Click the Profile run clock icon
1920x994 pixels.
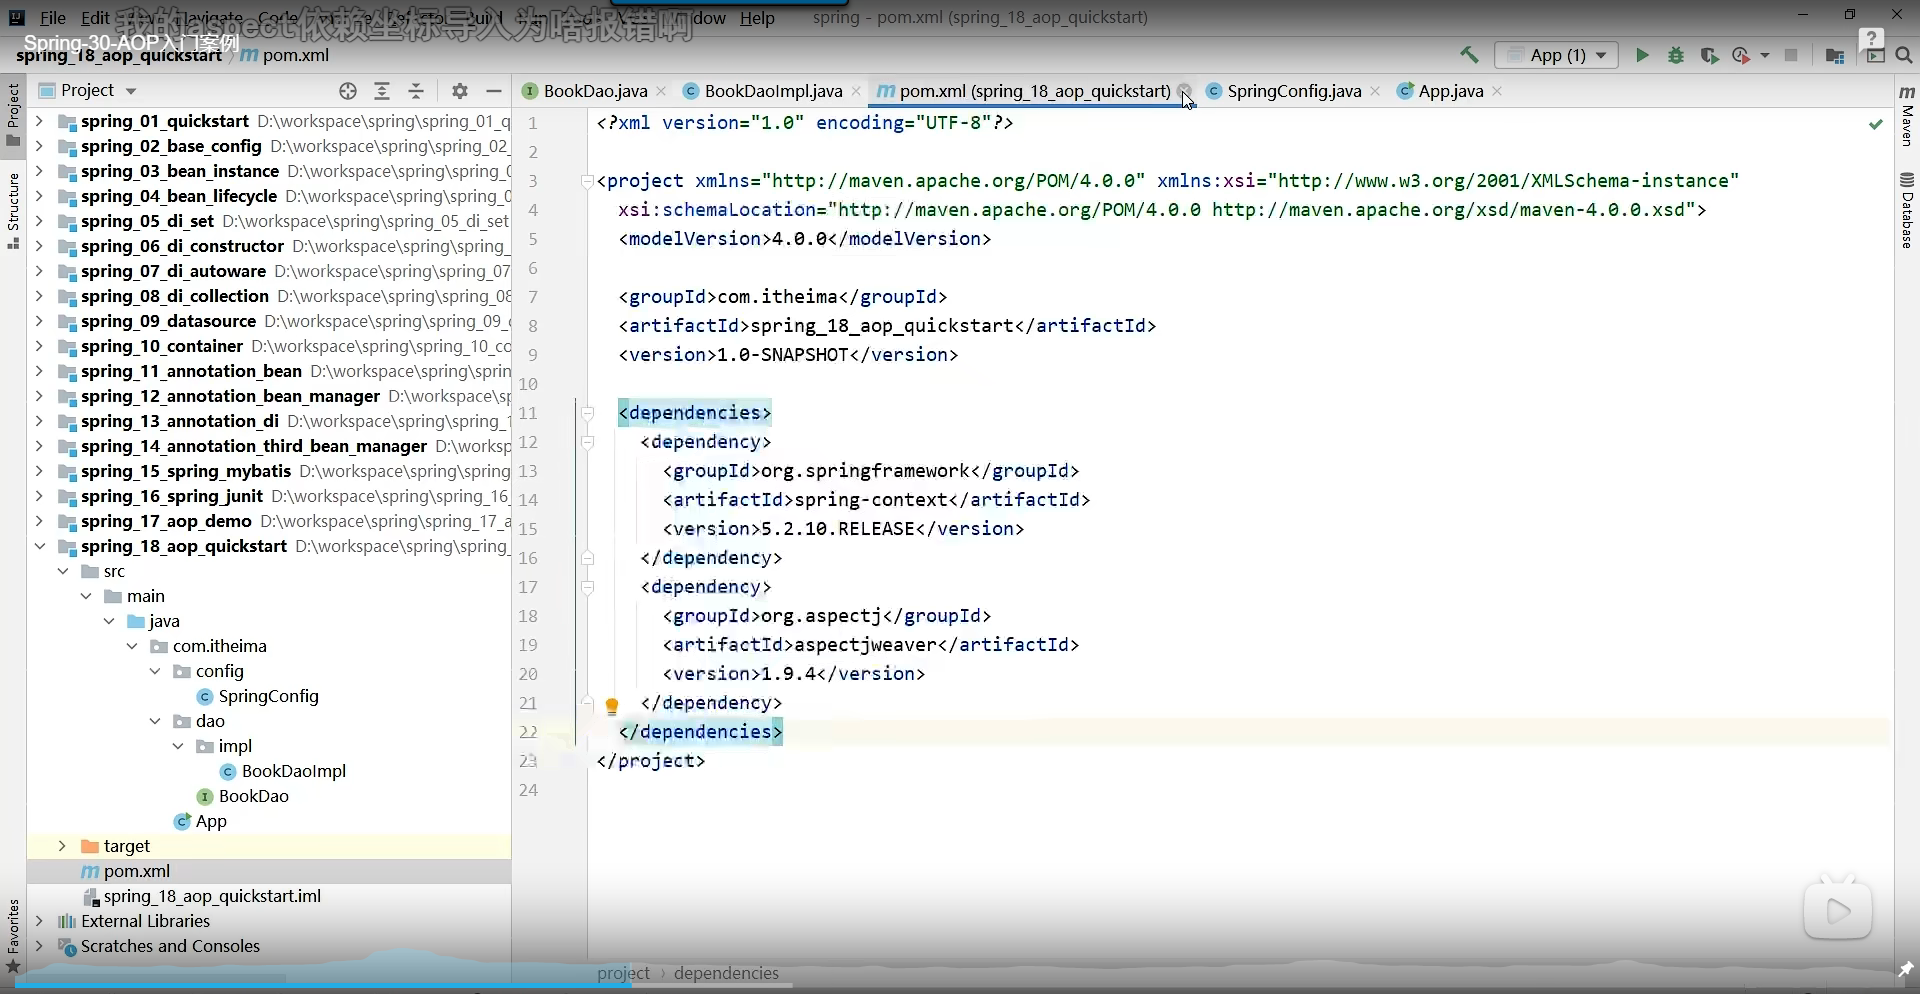[x=1741, y=55]
